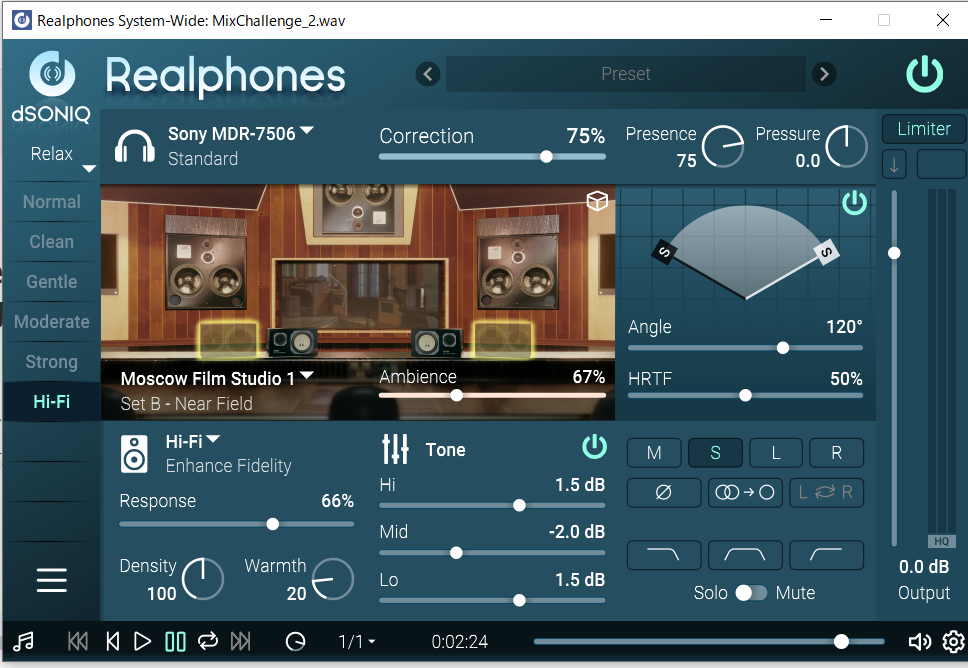The height and width of the screenshot is (668, 968).
Task: Toggle the loop repeat icon
Action: click(208, 642)
